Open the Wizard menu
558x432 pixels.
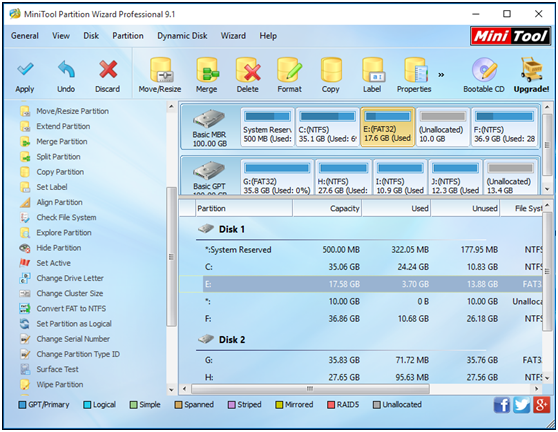(x=233, y=36)
